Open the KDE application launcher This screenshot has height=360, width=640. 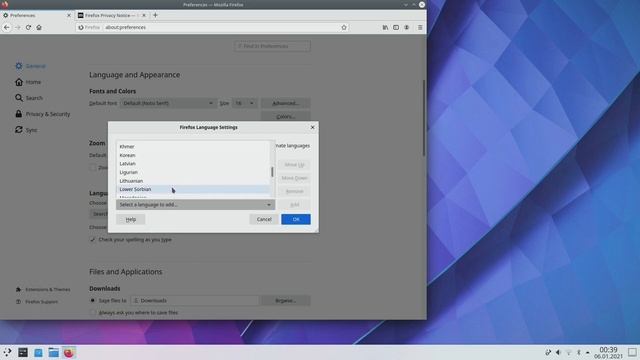[7, 352]
